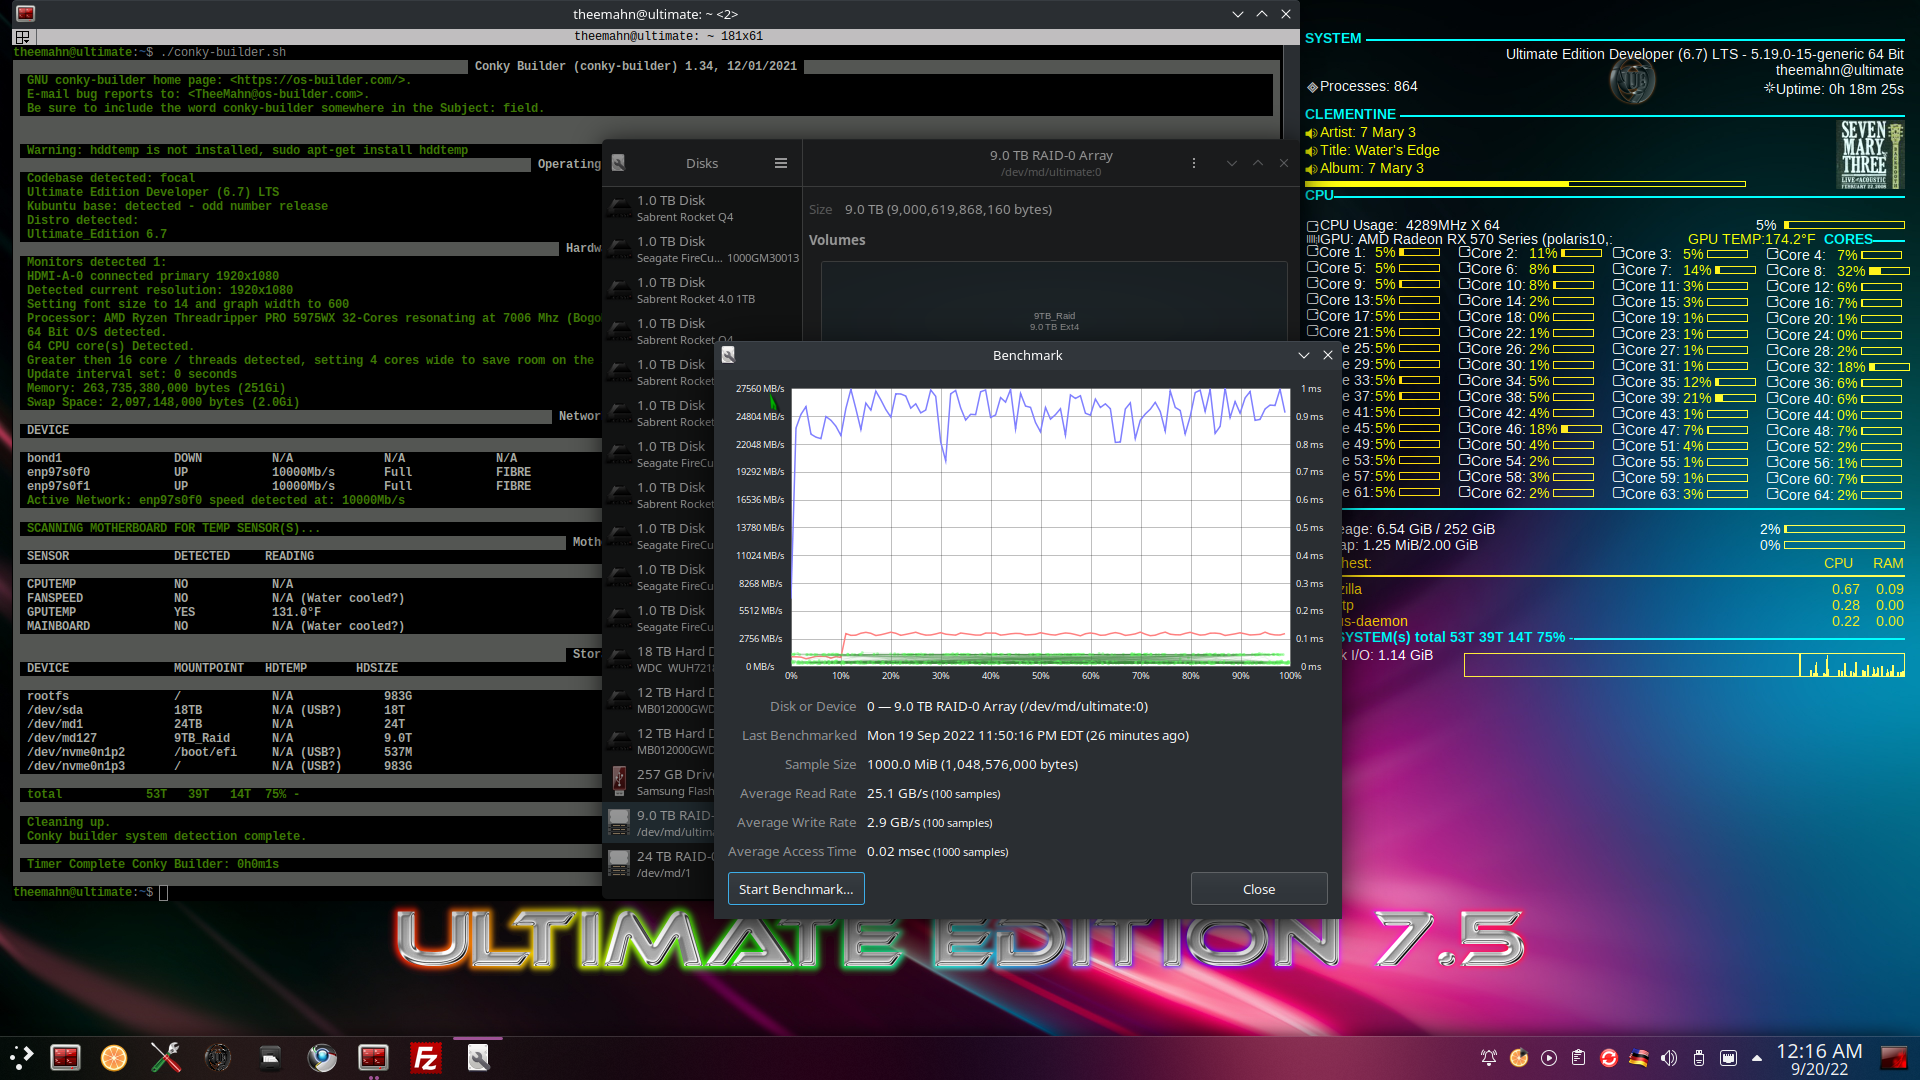The width and height of the screenshot is (1920, 1080).
Task: Click the terminal window title bar icon
Action: (x=26, y=14)
